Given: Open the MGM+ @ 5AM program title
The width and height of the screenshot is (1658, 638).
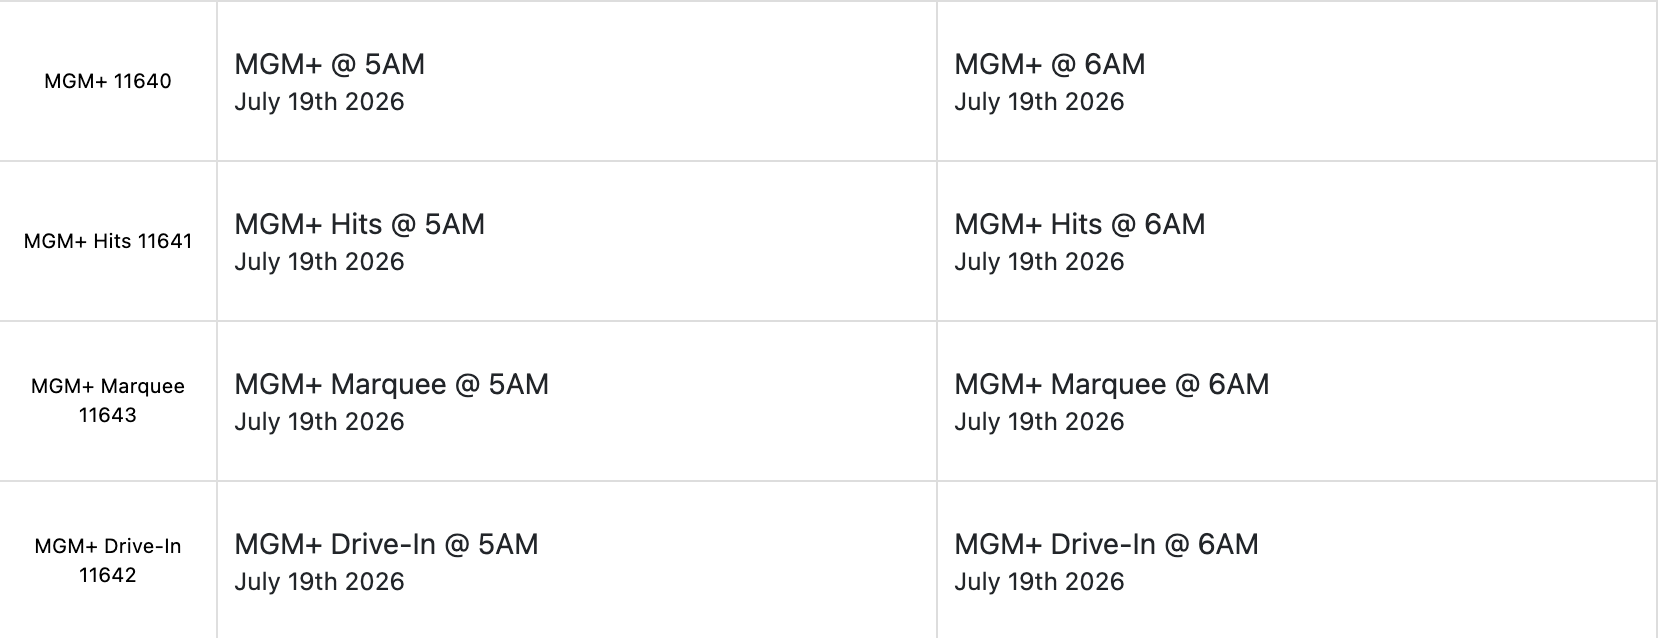Looking at the screenshot, I should pyautogui.click(x=330, y=64).
